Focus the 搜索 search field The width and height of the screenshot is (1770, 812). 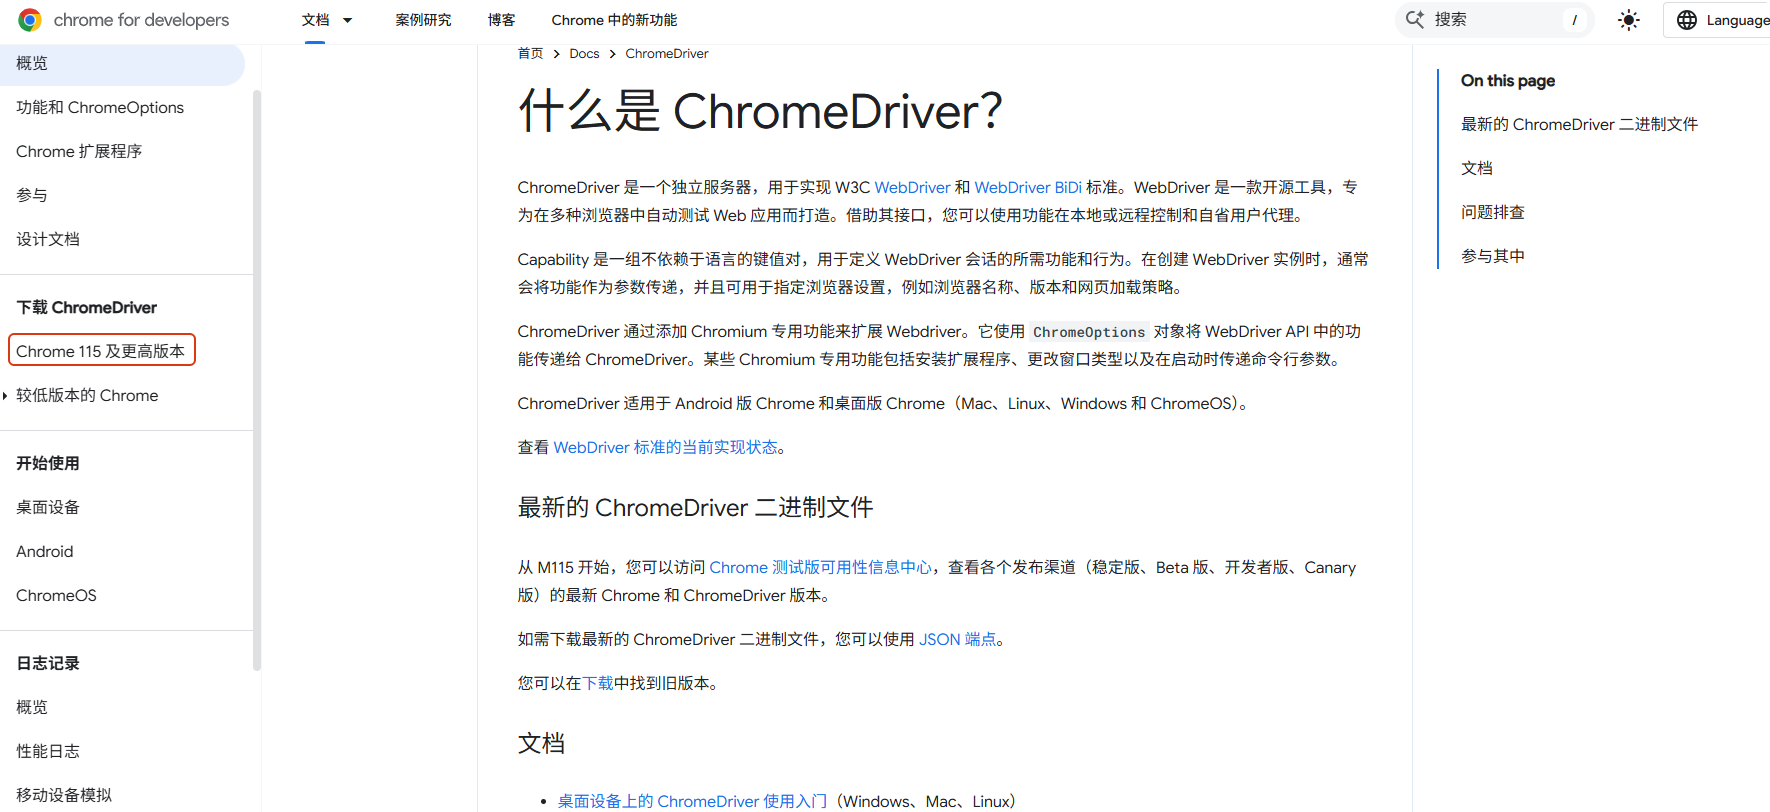coord(1495,20)
